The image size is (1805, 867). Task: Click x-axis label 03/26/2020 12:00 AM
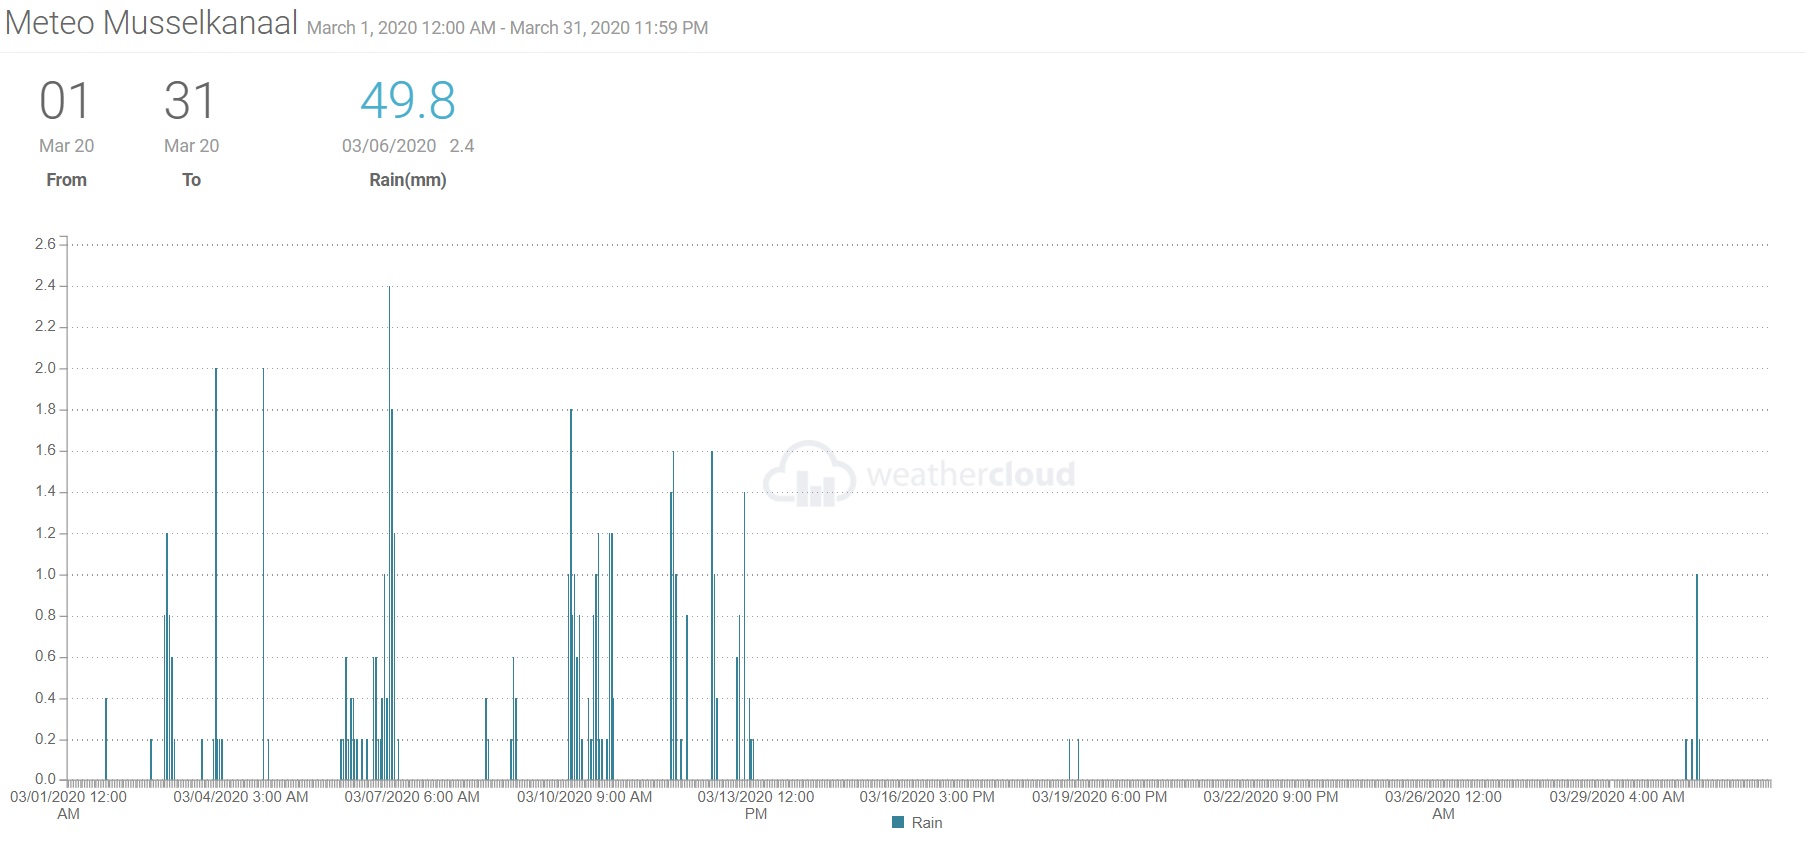point(1443,805)
